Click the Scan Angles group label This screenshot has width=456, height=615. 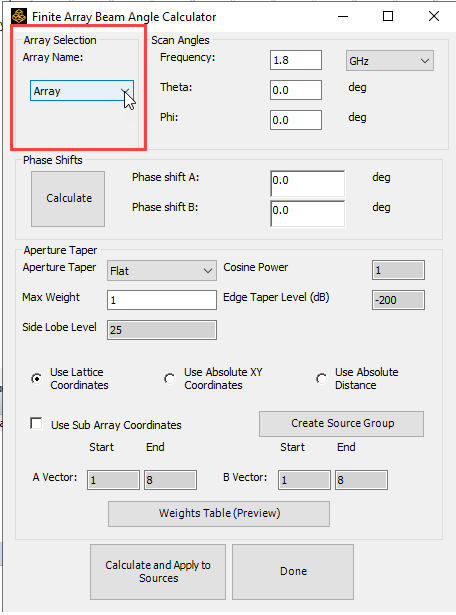click(x=180, y=40)
